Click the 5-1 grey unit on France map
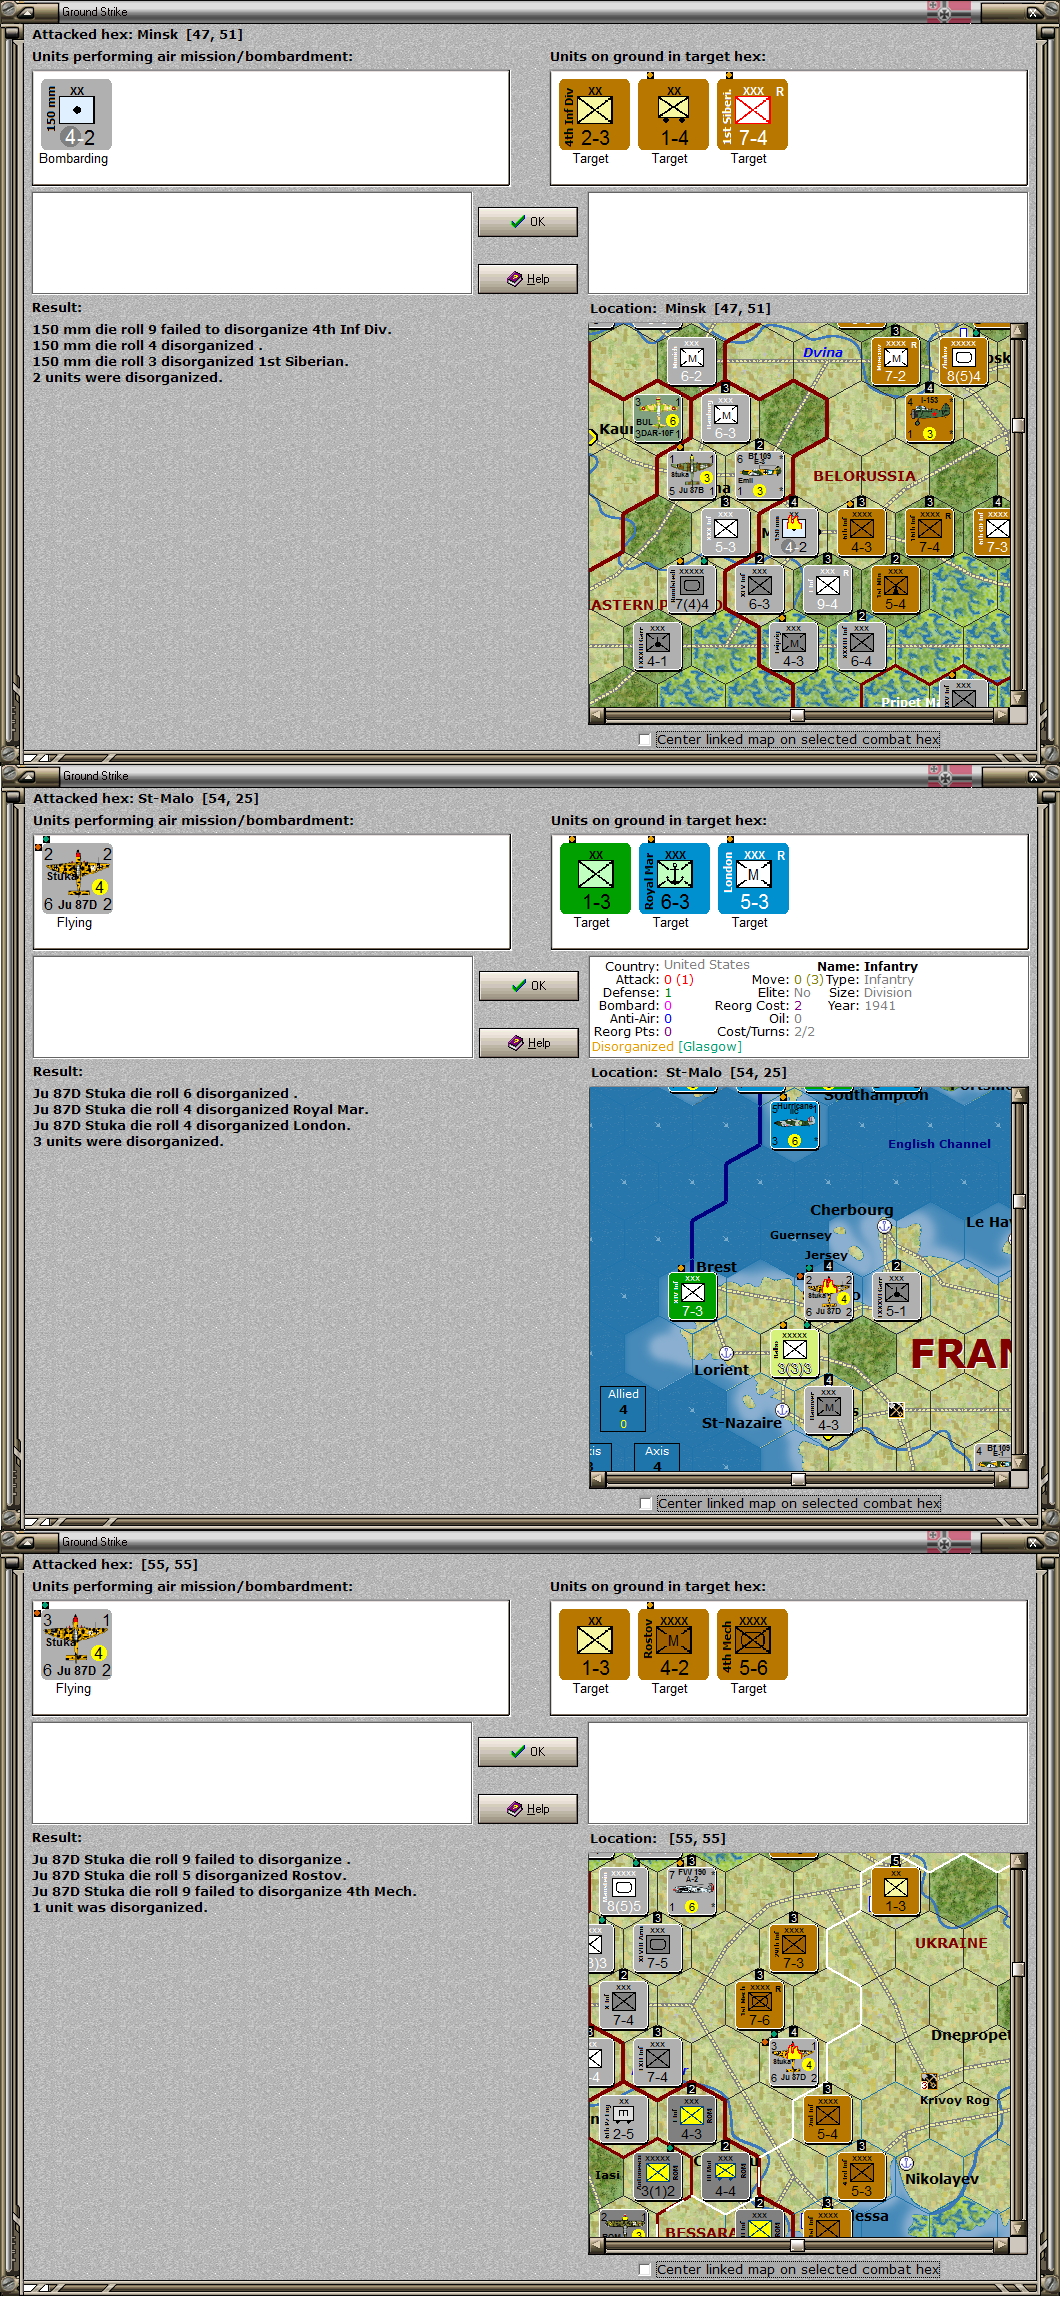Viewport: 1060px width, 2300px height. pos(896,1296)
